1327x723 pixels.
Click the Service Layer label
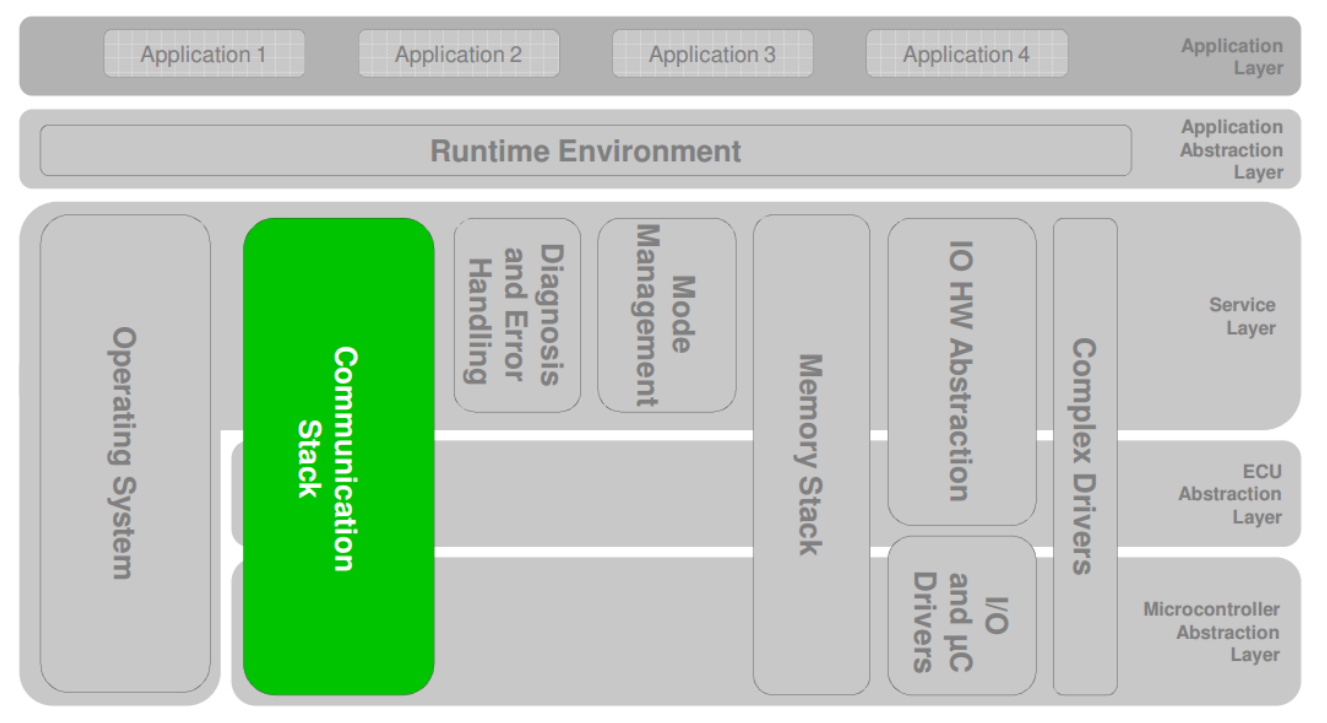pyautogui.click(x=1241, y=316)
